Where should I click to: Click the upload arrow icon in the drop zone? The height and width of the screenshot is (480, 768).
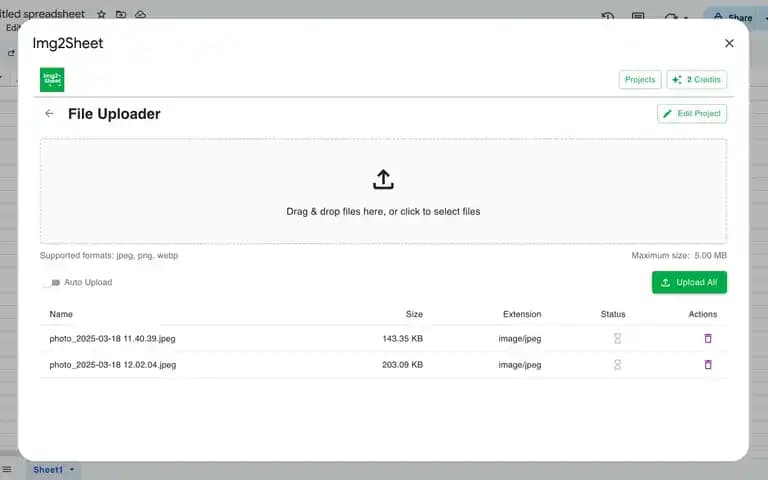[x=383, y=179]
